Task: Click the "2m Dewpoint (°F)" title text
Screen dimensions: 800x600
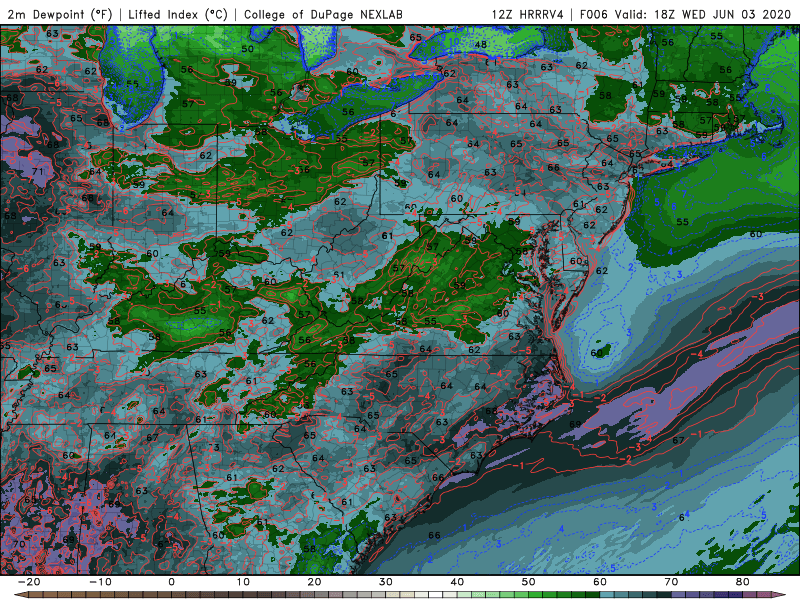Action: pos(60,15)
